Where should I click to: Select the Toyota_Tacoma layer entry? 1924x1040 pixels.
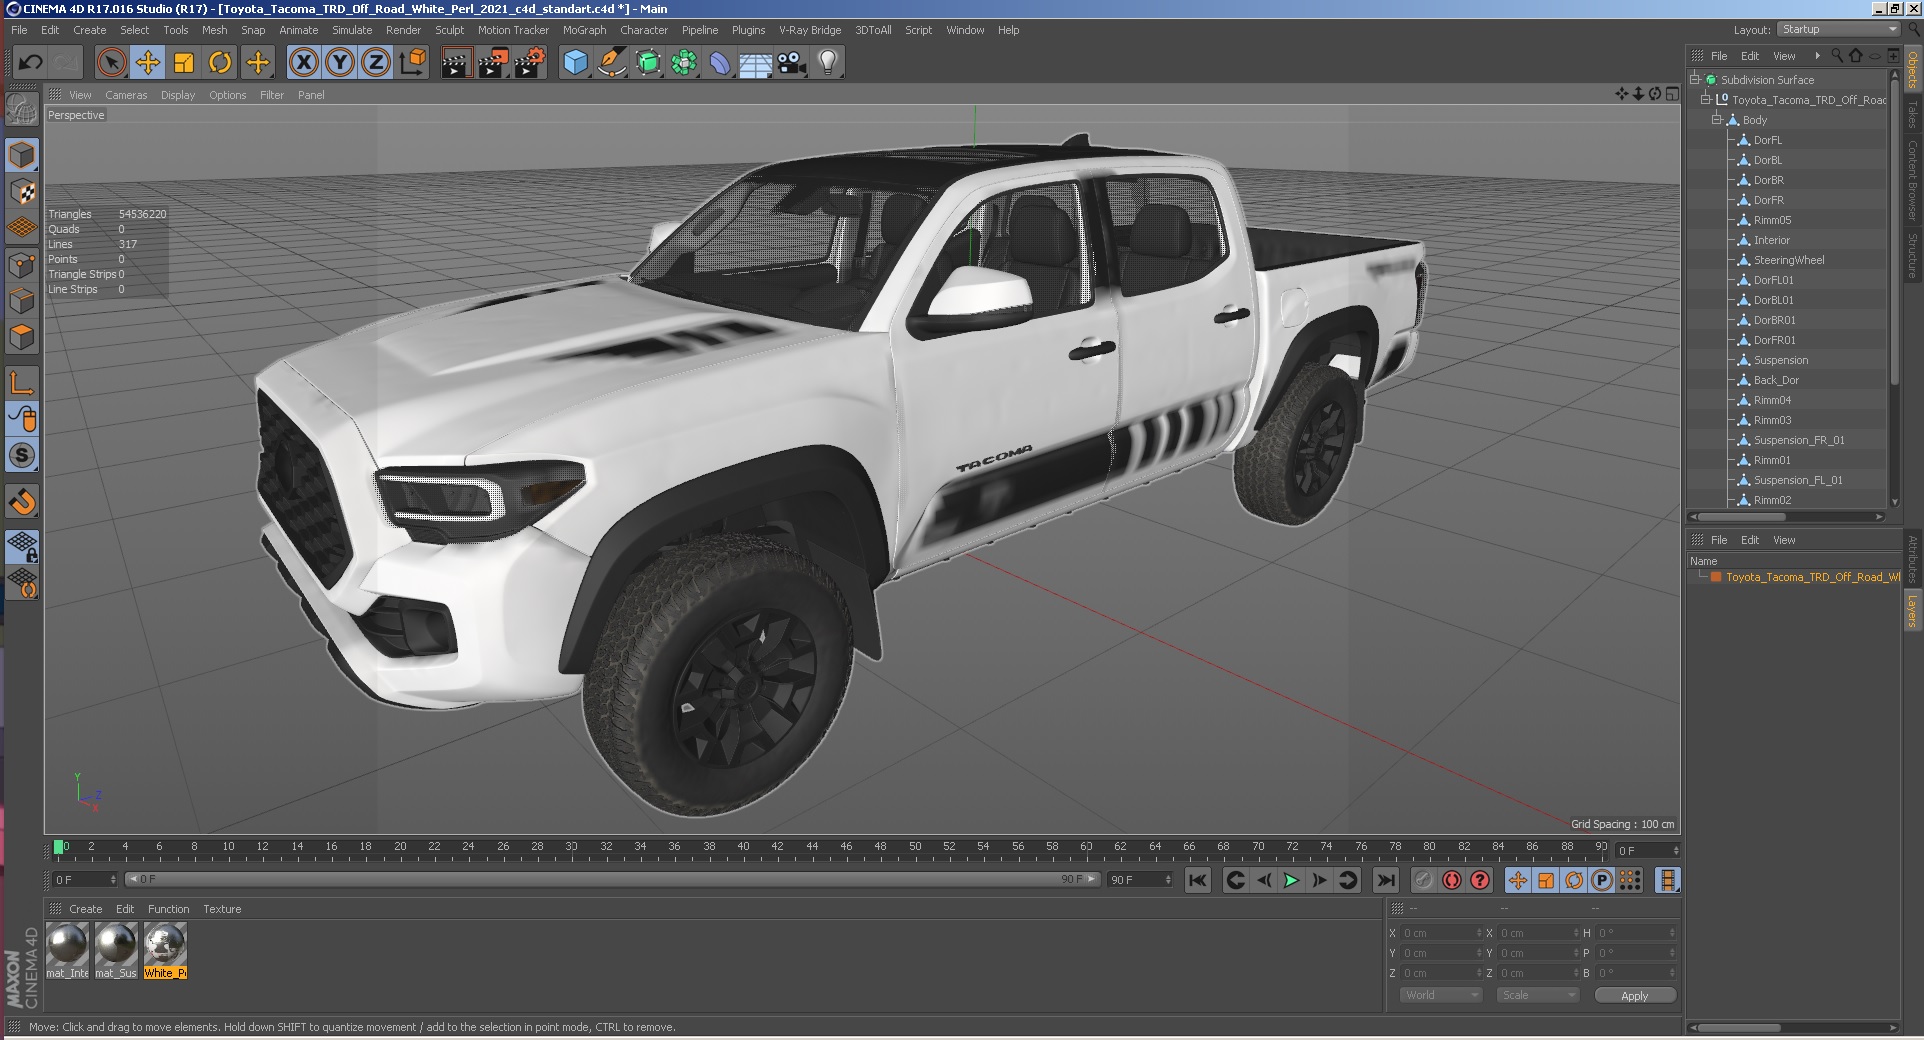(1812, 577)
